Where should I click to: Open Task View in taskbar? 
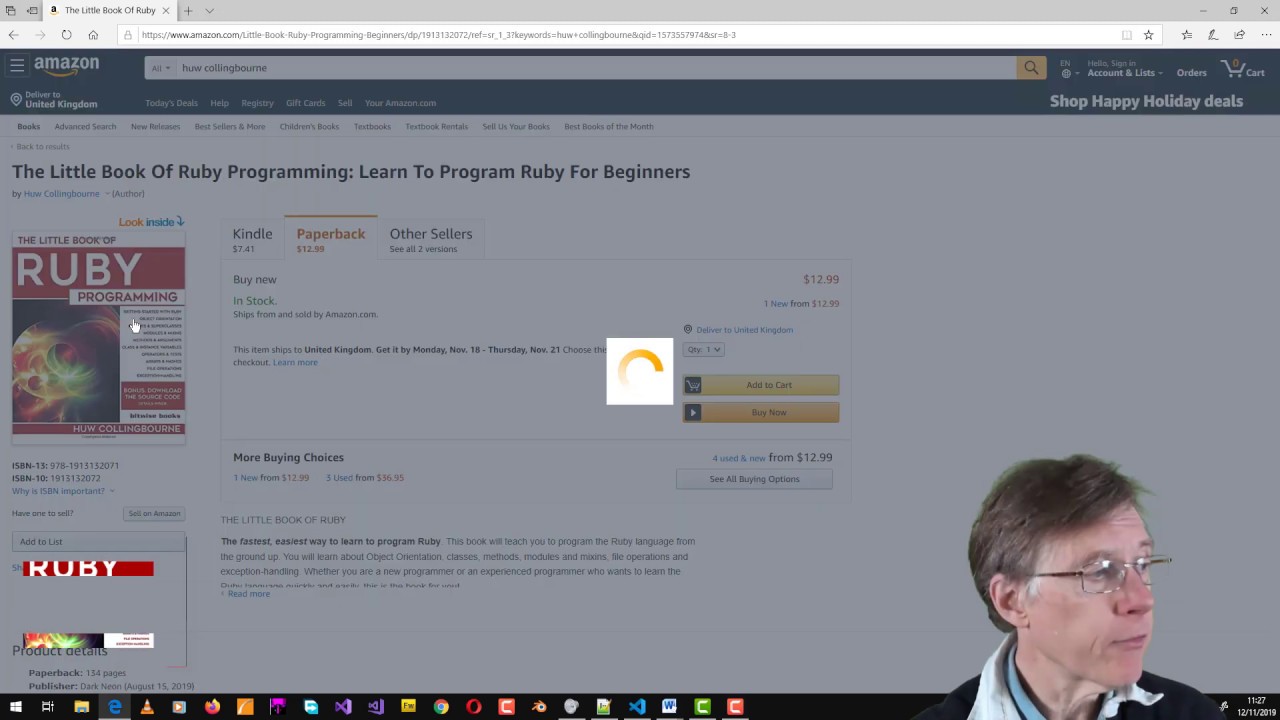click(47, 707)
